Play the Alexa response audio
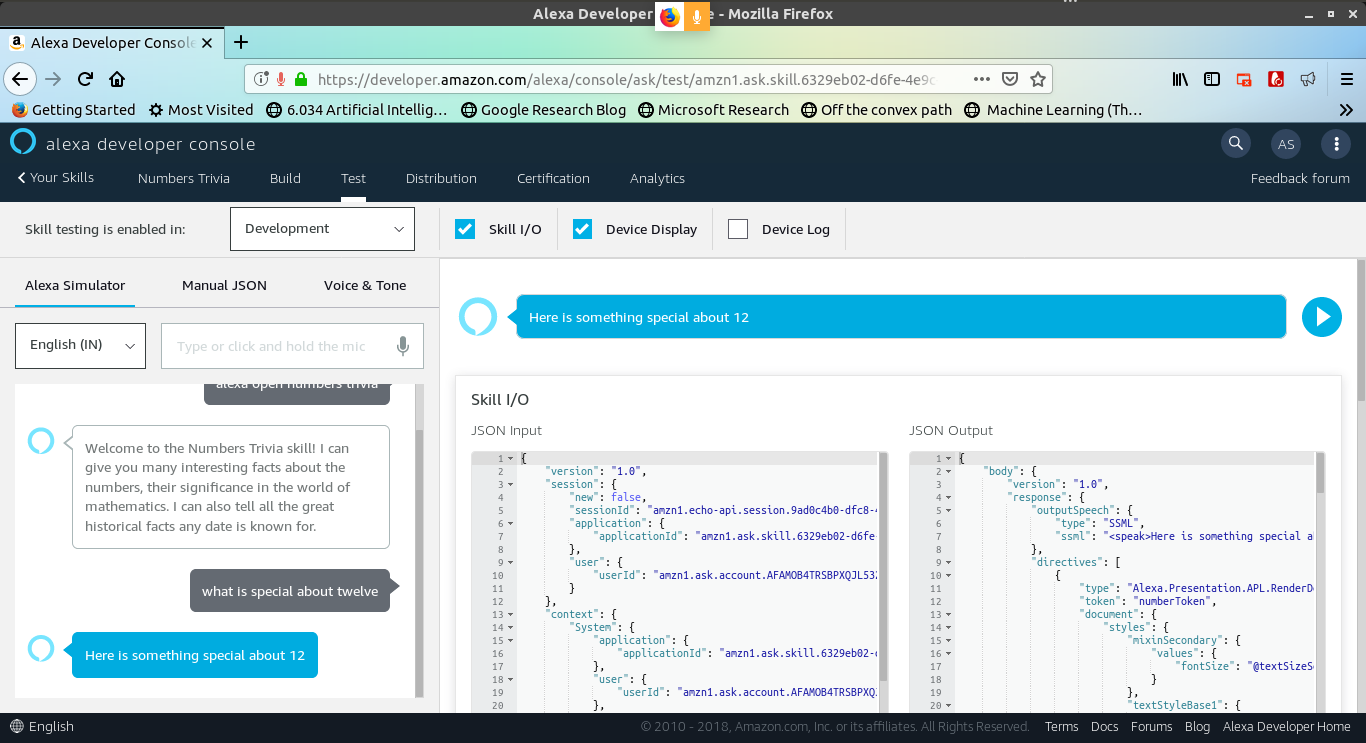This screenshot has width=1366, height=743. pyautogui.click(x=1321, y=317)
